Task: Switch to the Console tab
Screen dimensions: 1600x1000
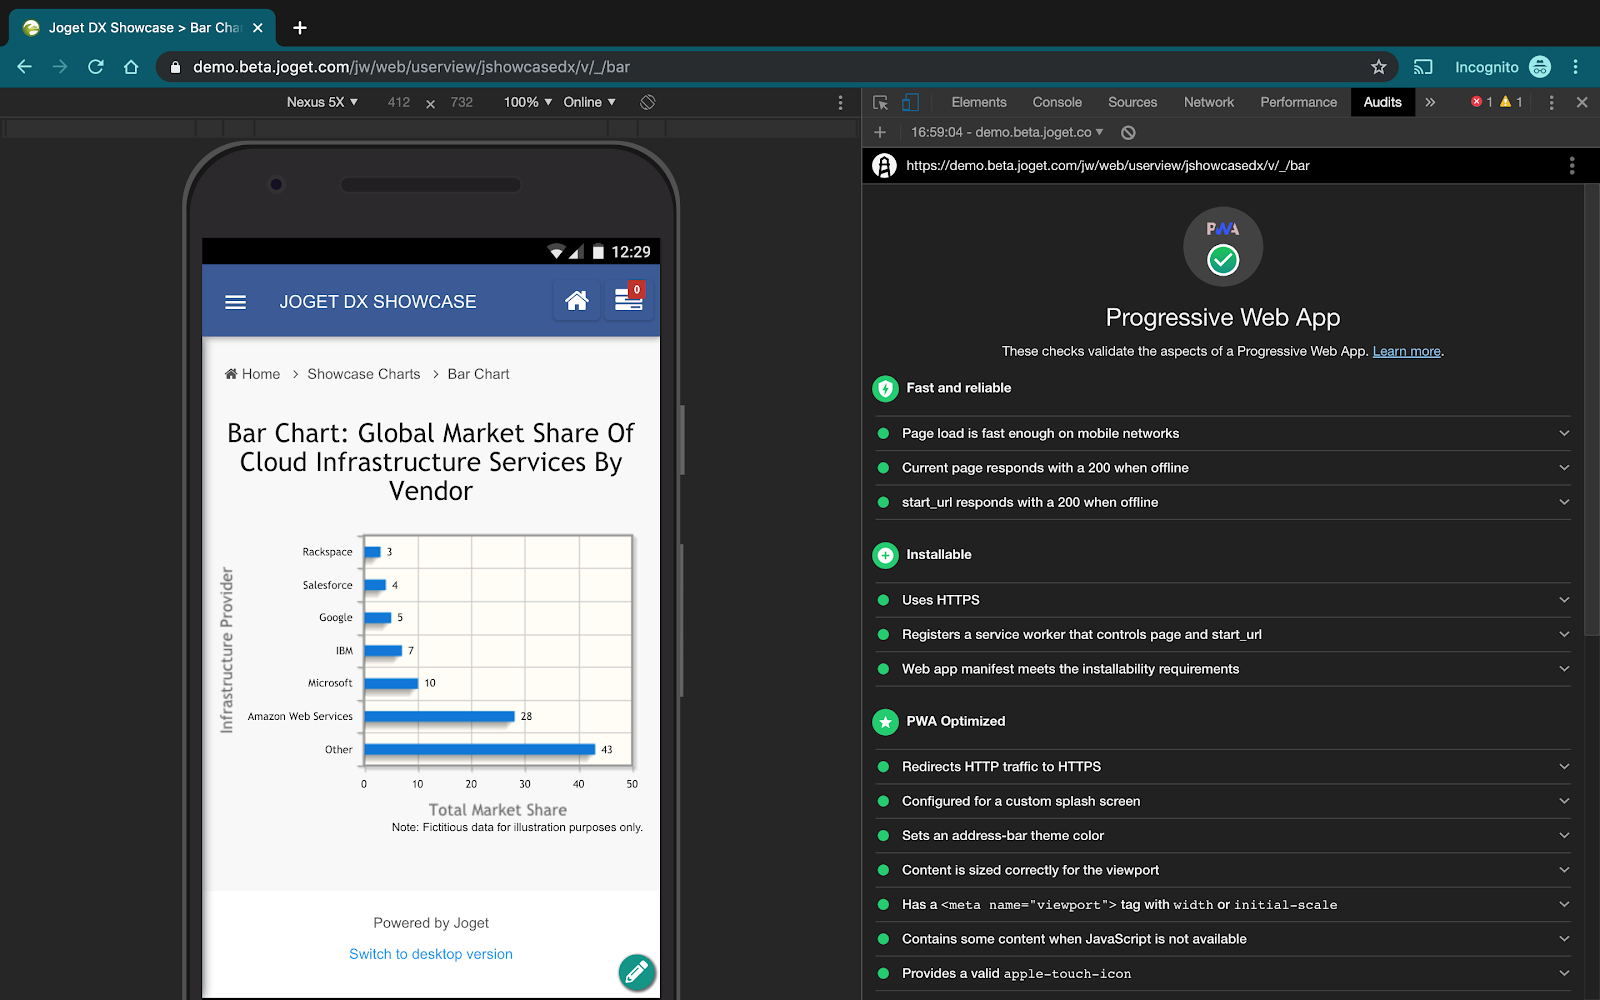Action: click(x=1057, y=102)
